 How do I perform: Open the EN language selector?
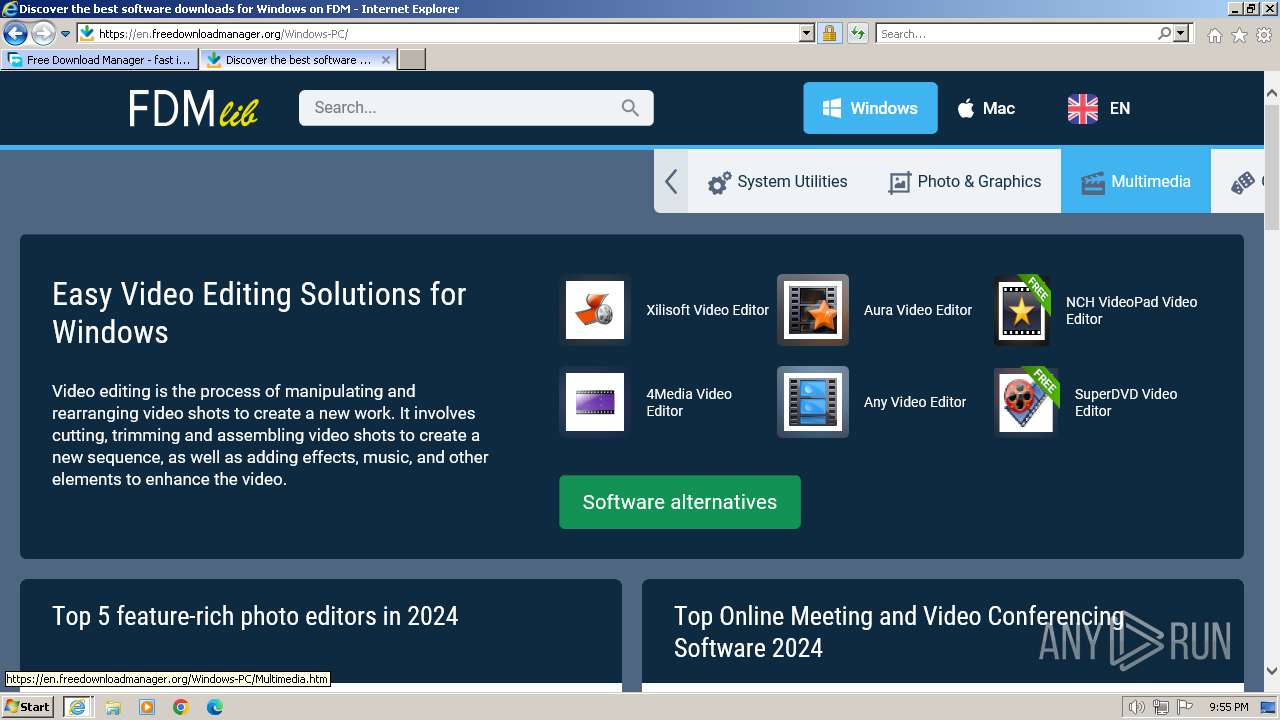coord(1099,108)
